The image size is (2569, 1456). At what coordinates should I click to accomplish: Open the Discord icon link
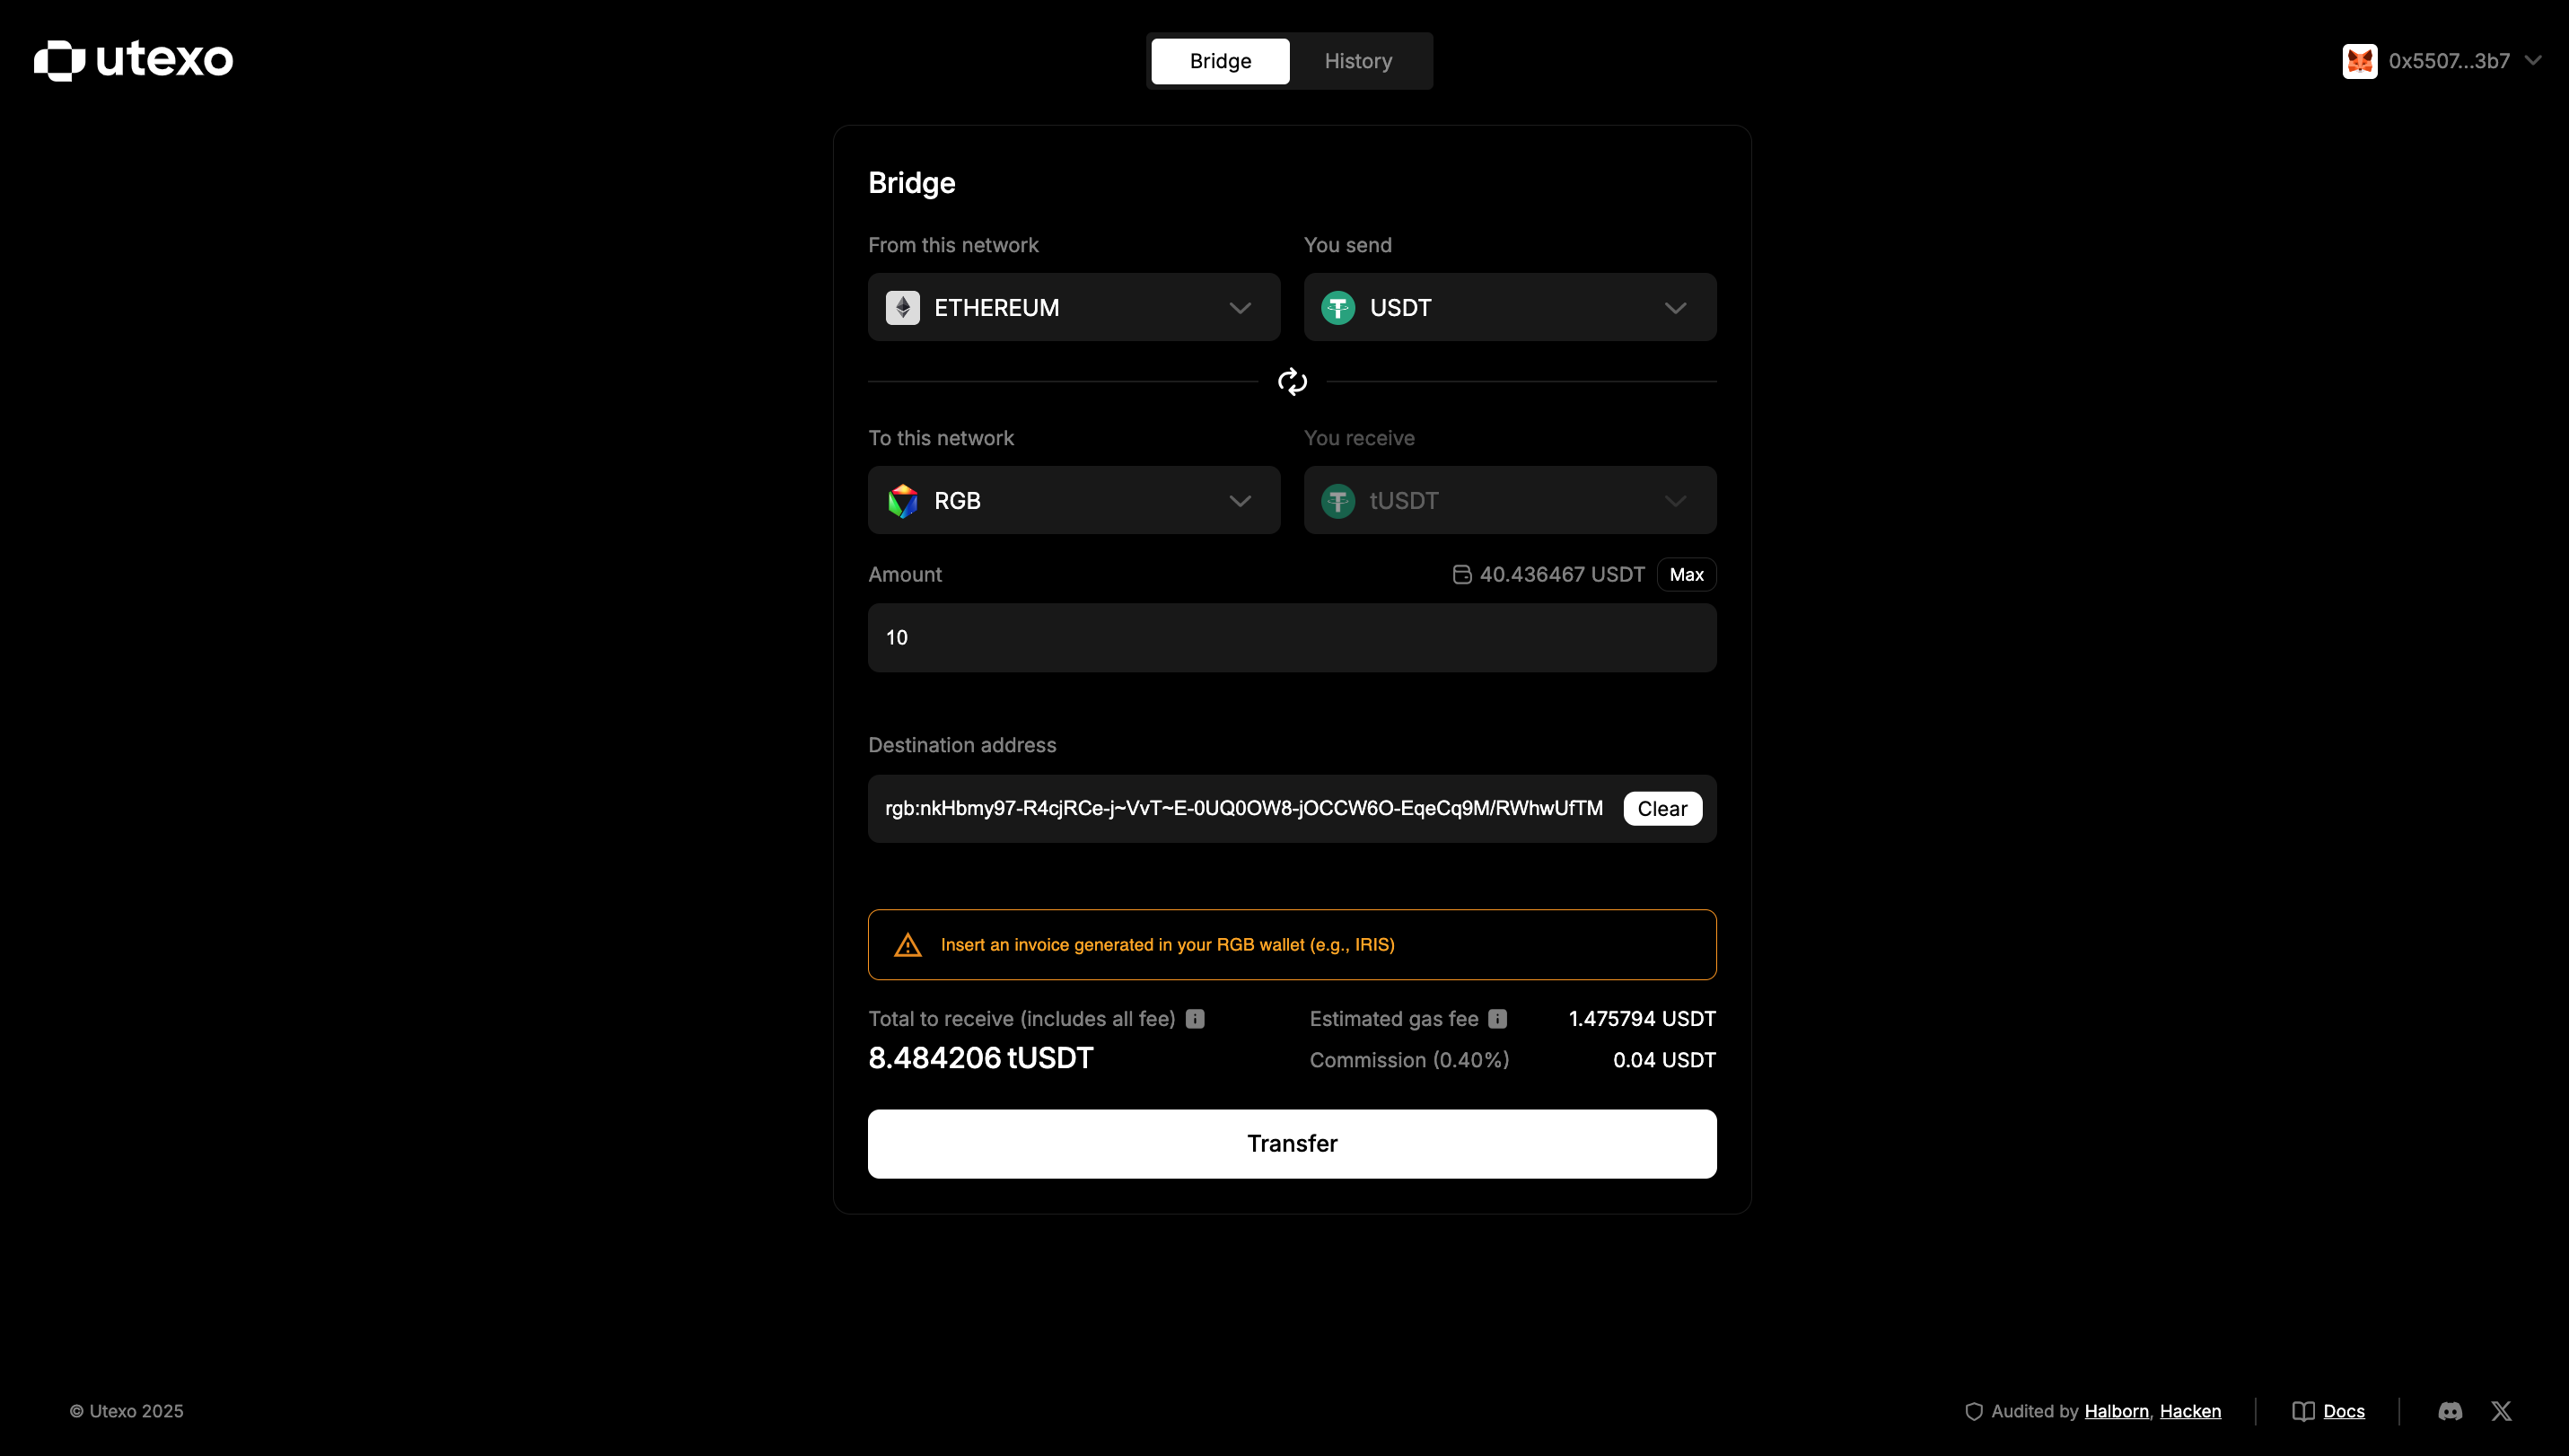tap(2450, 1411)
